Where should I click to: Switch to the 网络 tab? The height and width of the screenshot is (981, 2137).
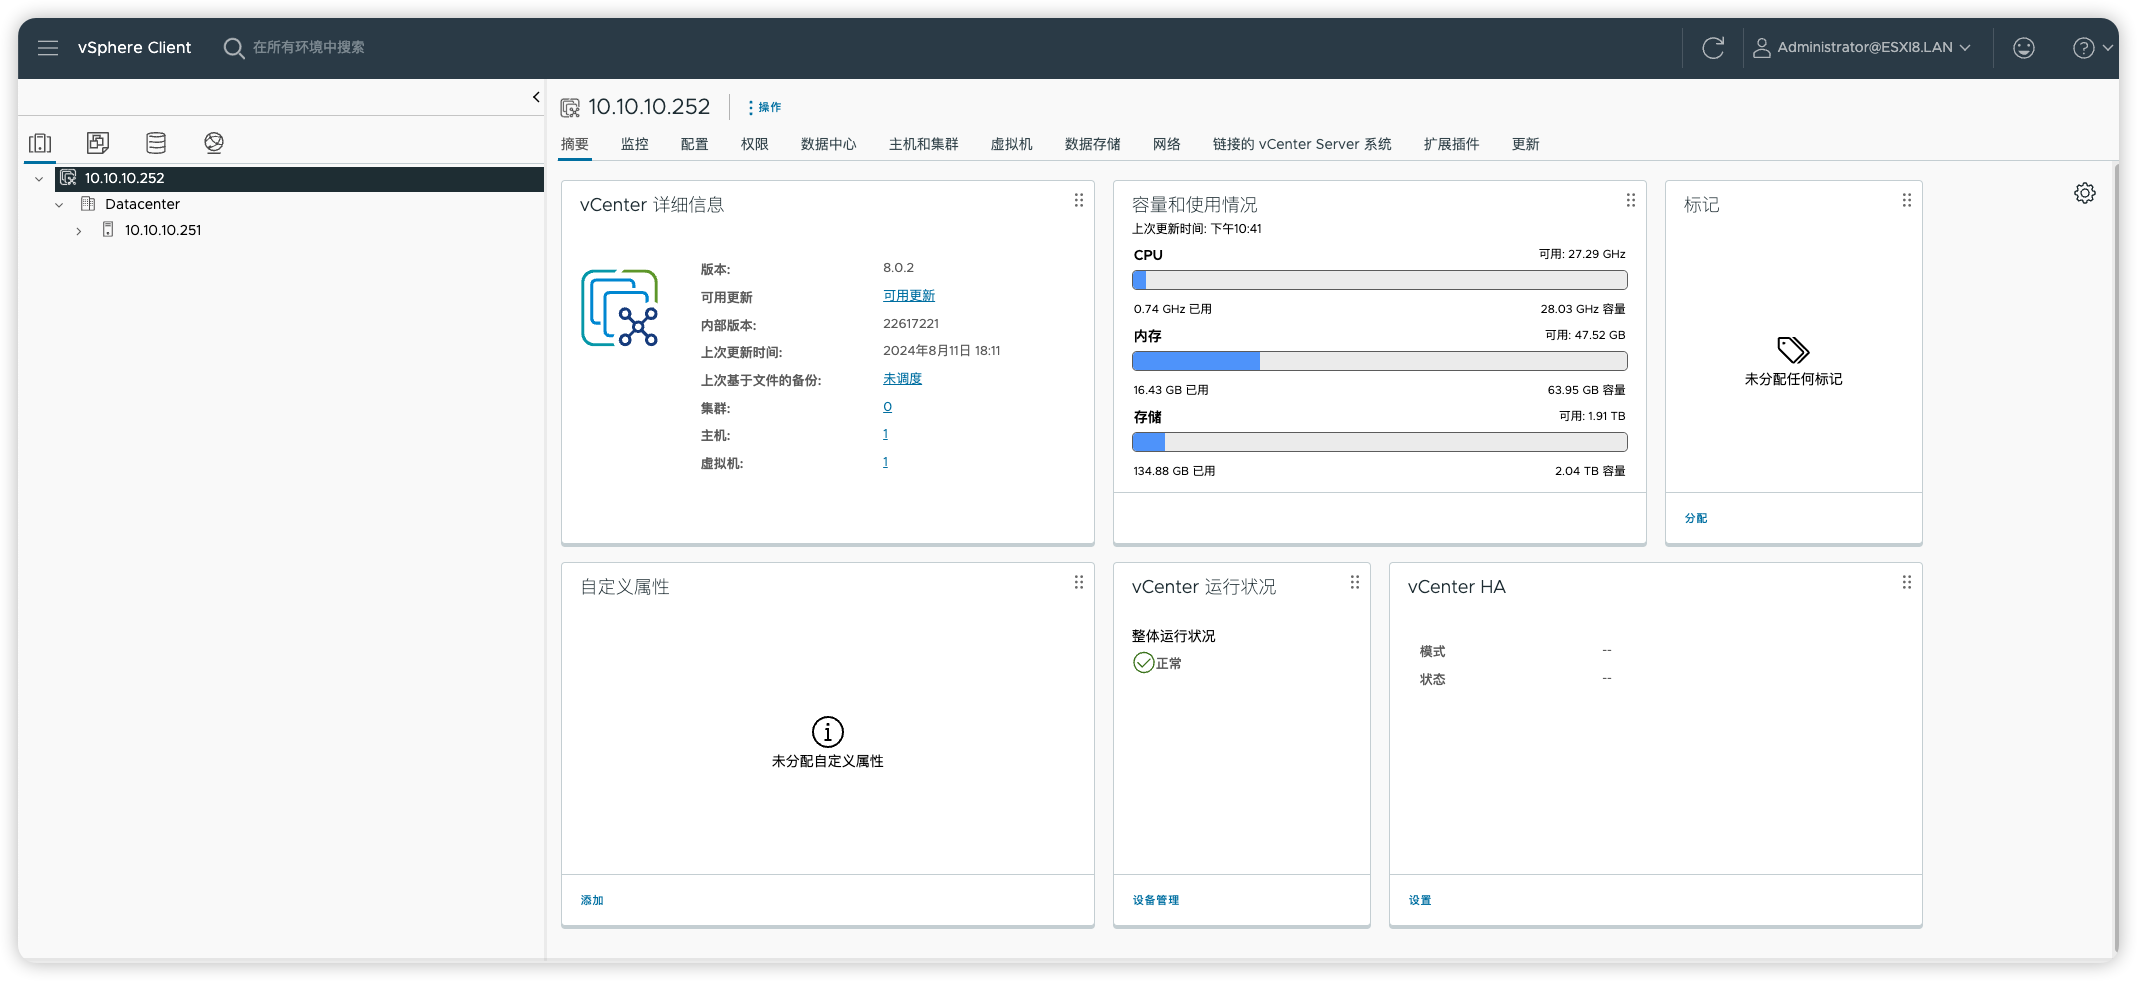tap(1167, 144)
